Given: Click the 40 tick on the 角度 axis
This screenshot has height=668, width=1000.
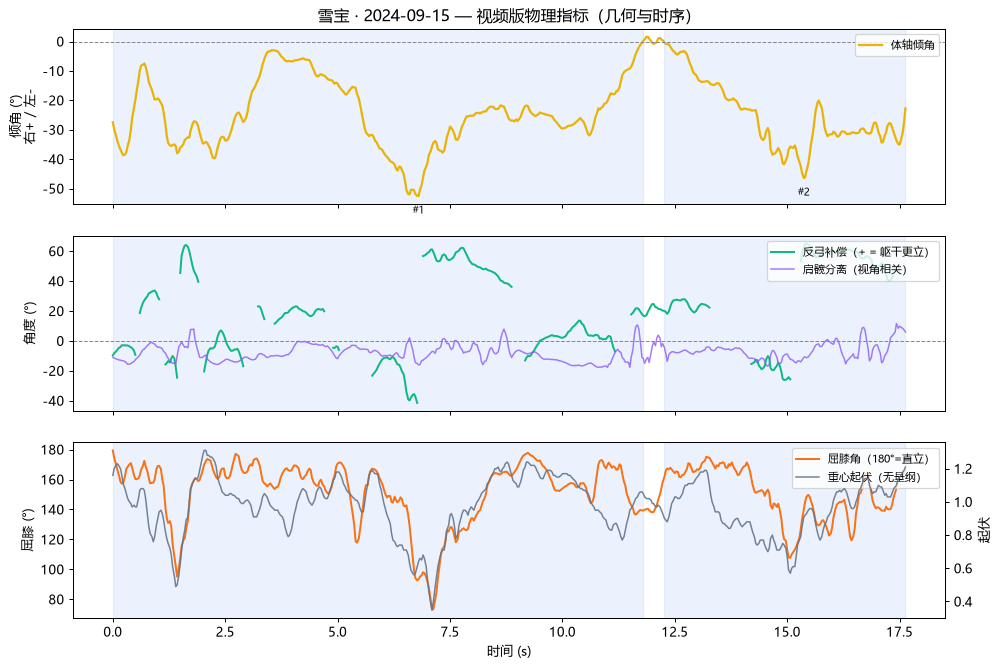Looking at the screenshot, I should (x=57, y=281).
